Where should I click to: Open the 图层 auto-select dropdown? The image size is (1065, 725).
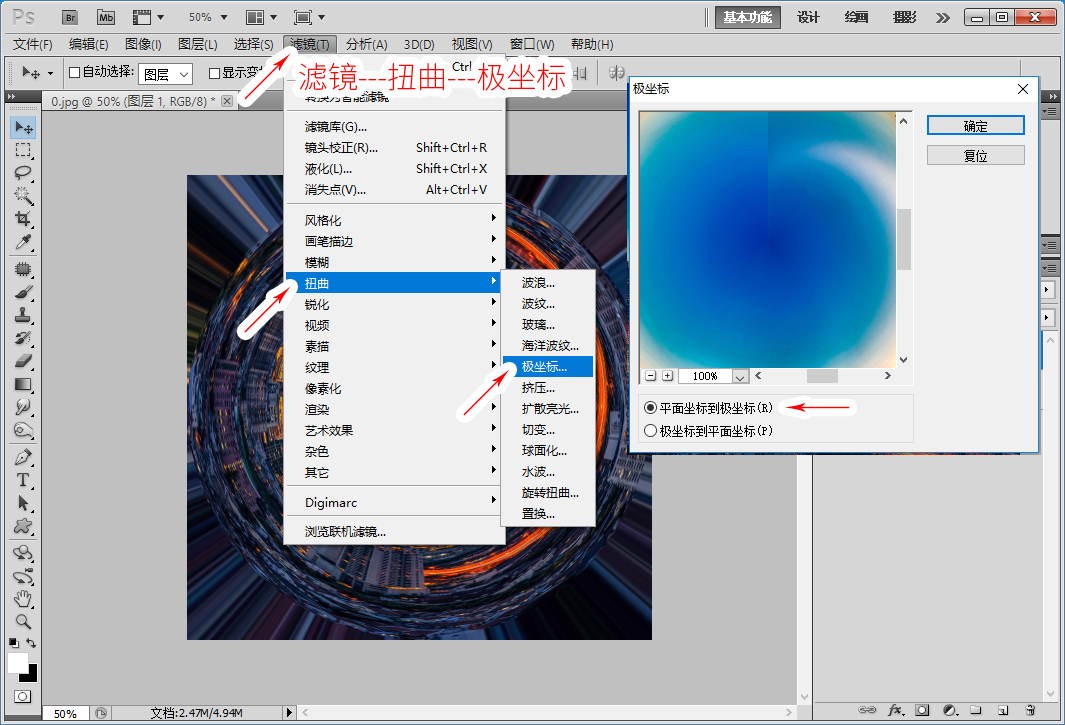point(166,74)
